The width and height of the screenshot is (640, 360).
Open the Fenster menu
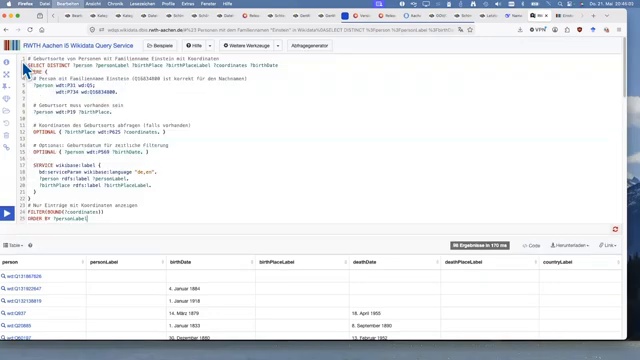coord(208,4)
